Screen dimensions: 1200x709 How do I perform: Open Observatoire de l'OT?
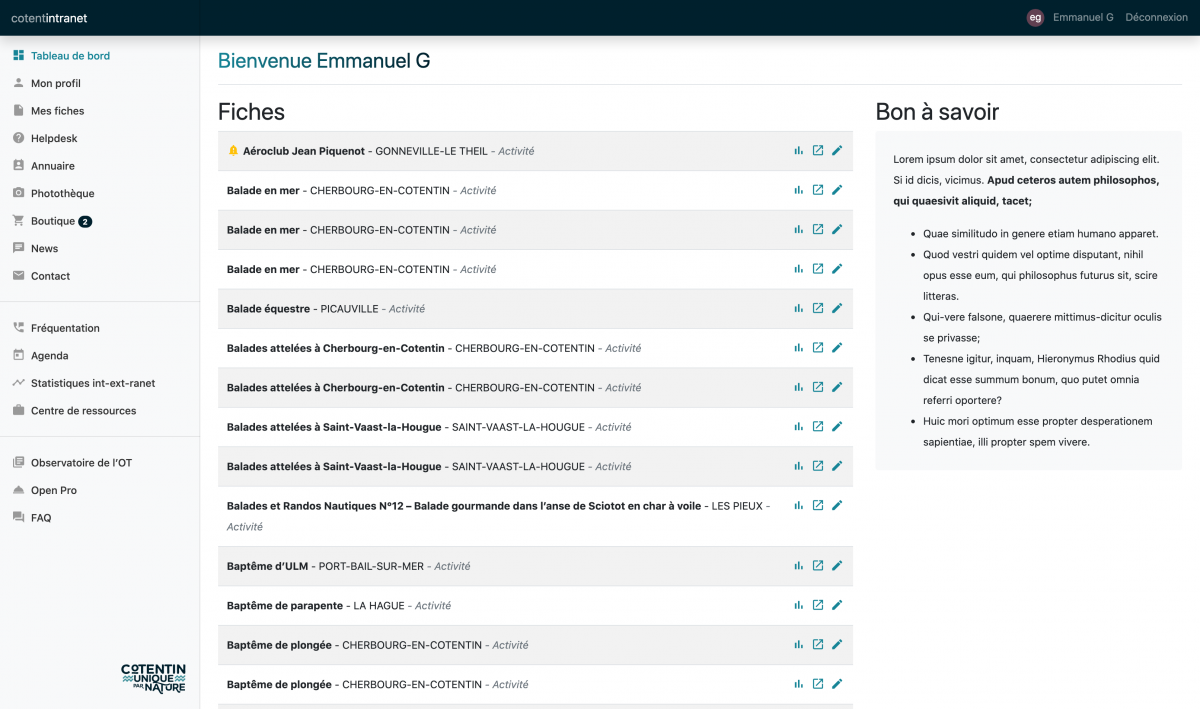81,463
